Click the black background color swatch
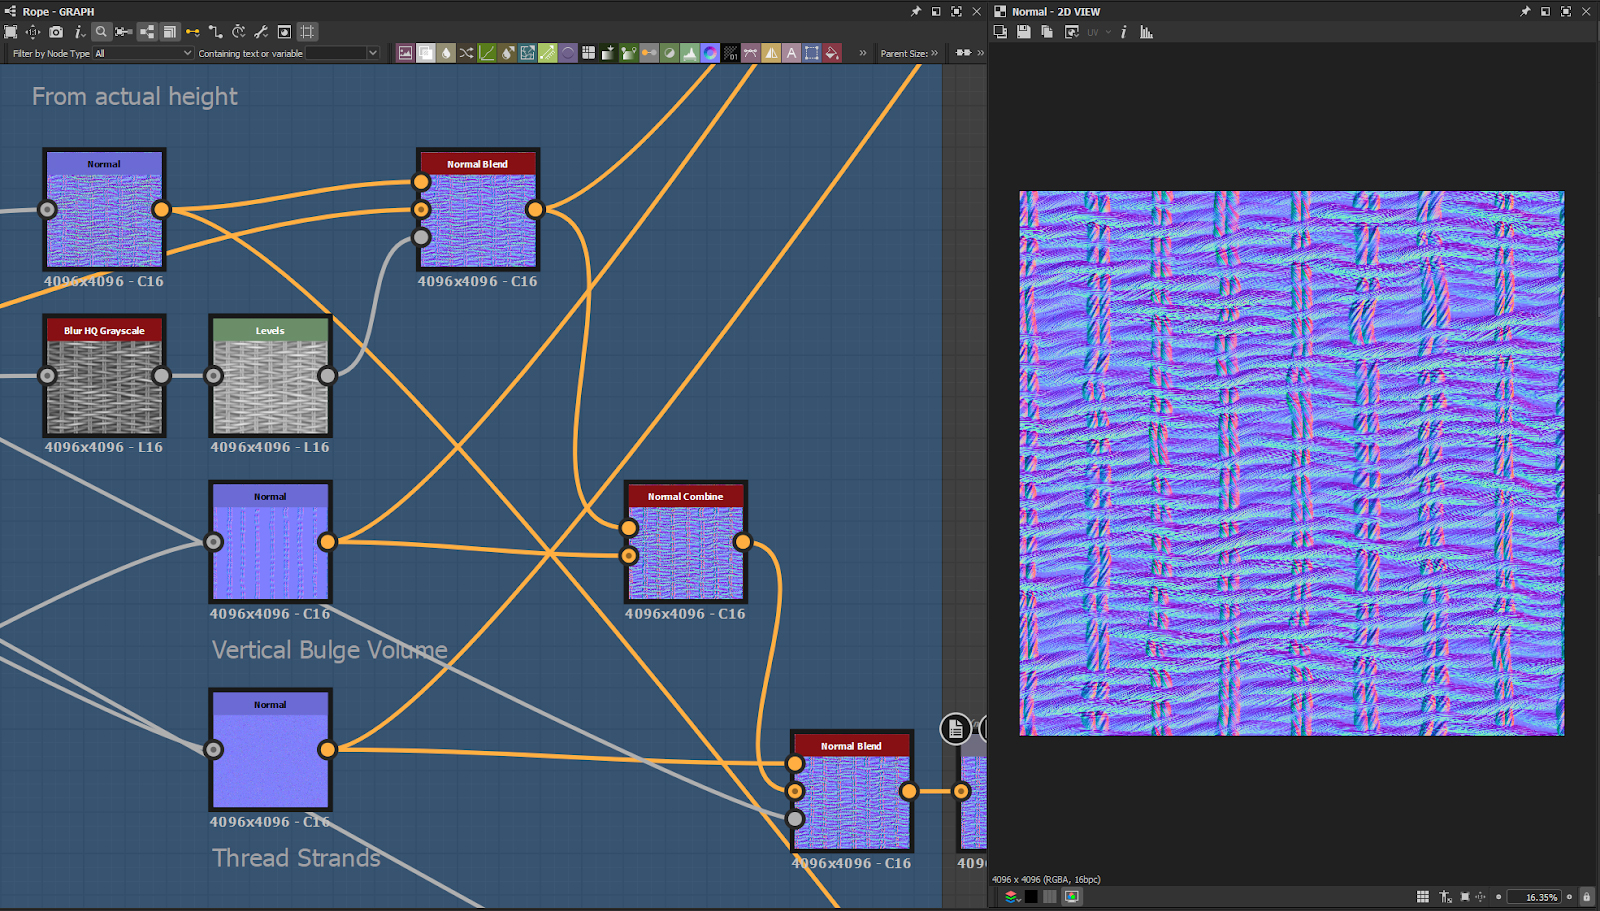 tap(1031, 897)
